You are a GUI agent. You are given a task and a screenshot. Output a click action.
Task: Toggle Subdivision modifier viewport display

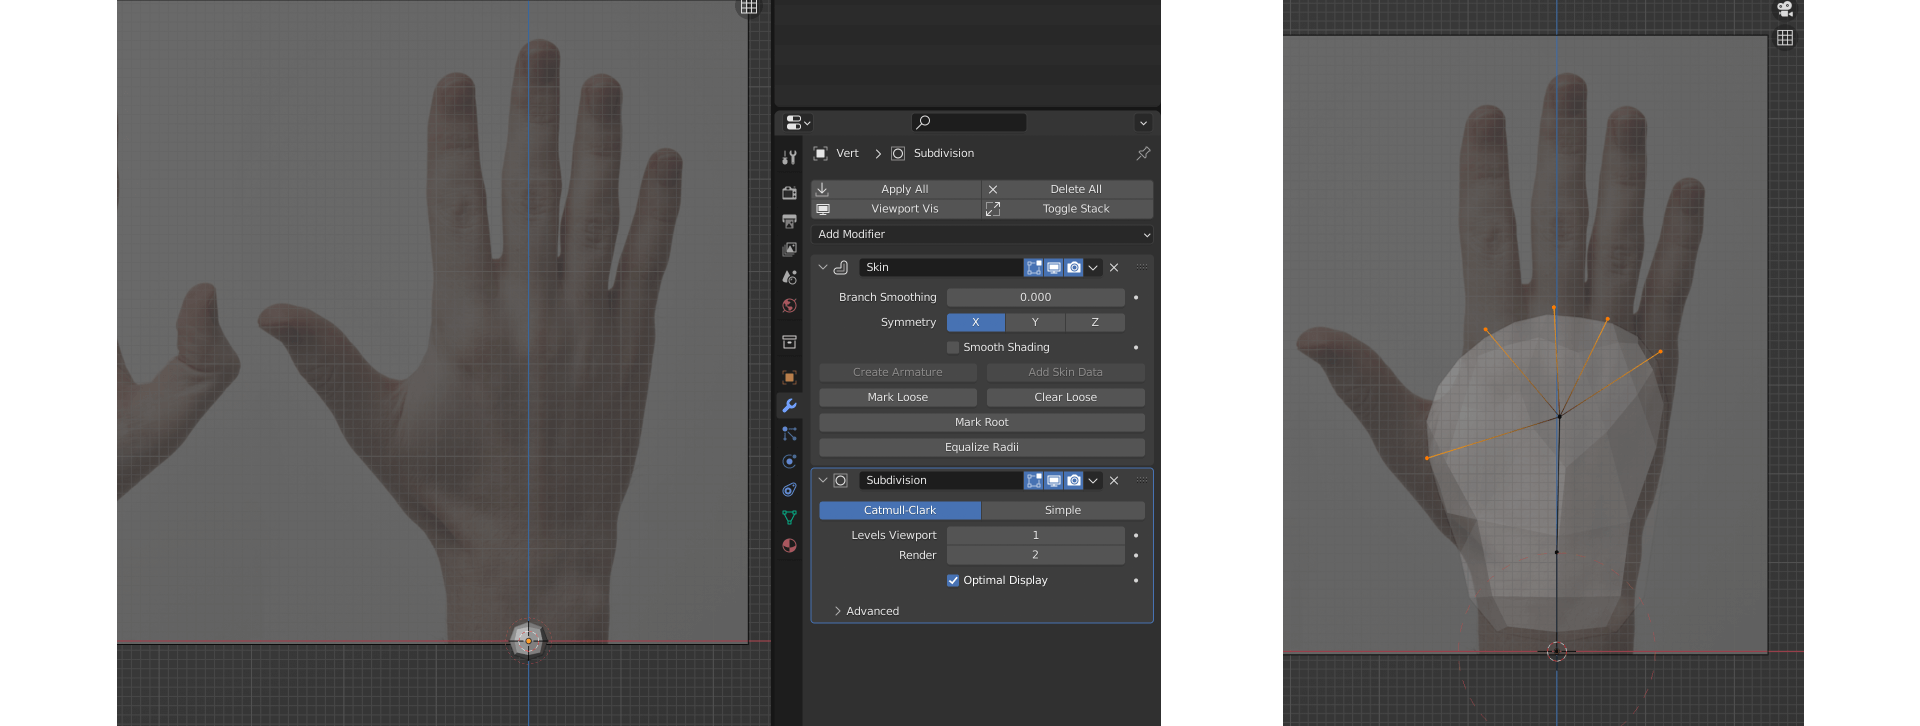[x=1054, y=480]
